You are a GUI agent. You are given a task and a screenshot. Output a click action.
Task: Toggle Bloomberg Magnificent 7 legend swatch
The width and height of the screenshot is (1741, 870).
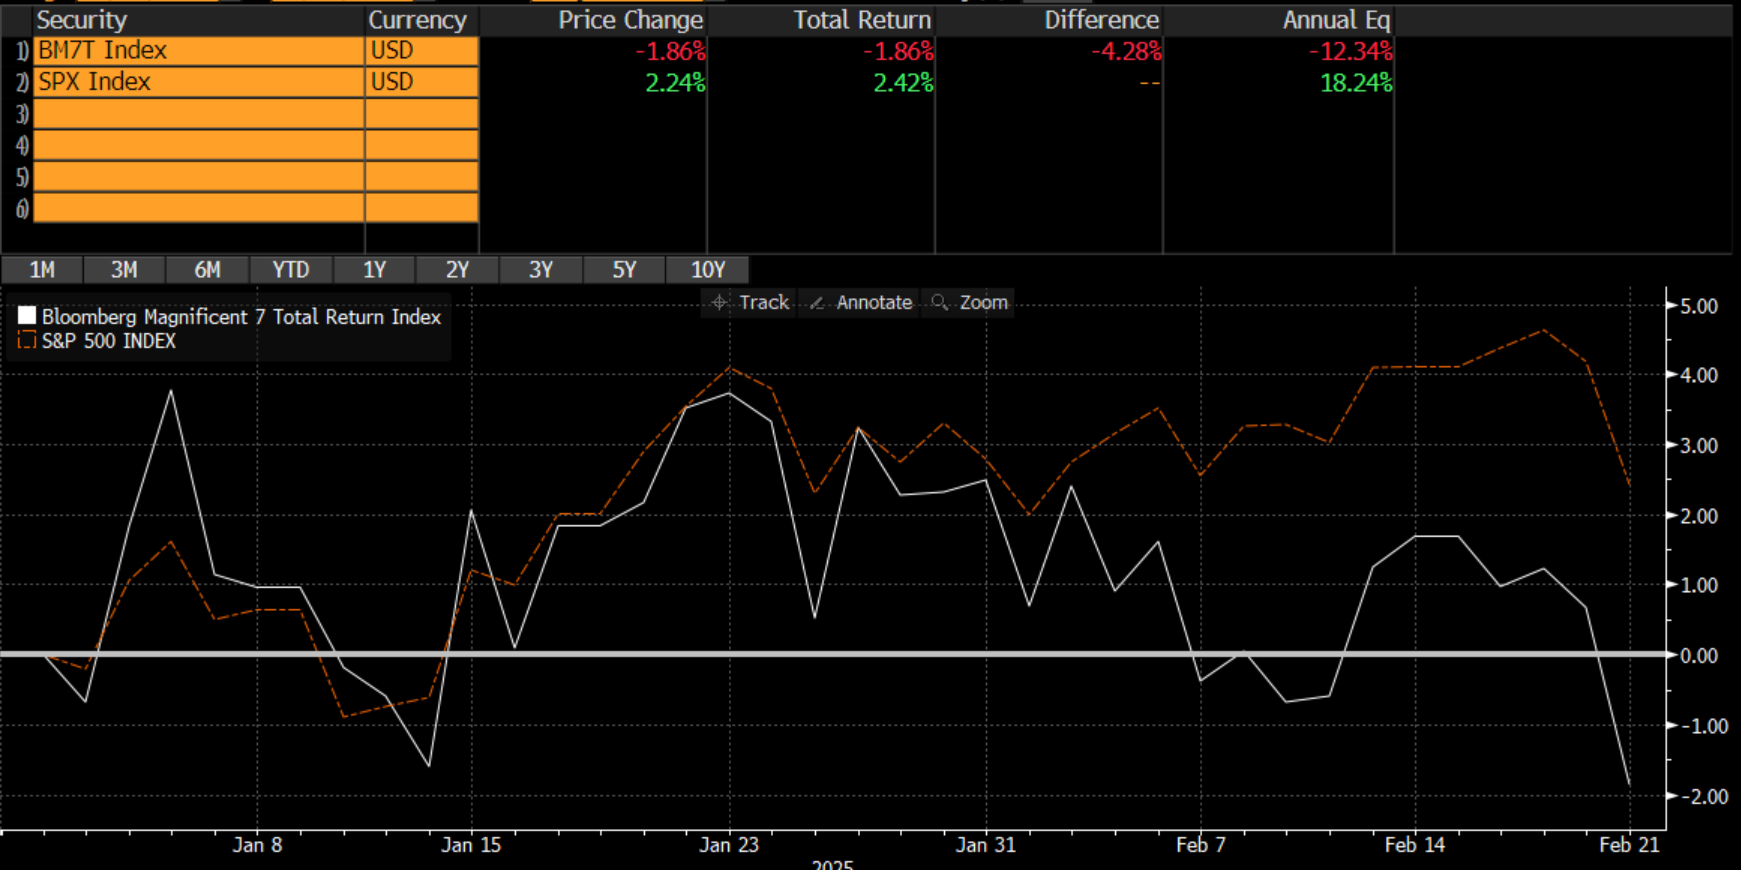point(27,316)
